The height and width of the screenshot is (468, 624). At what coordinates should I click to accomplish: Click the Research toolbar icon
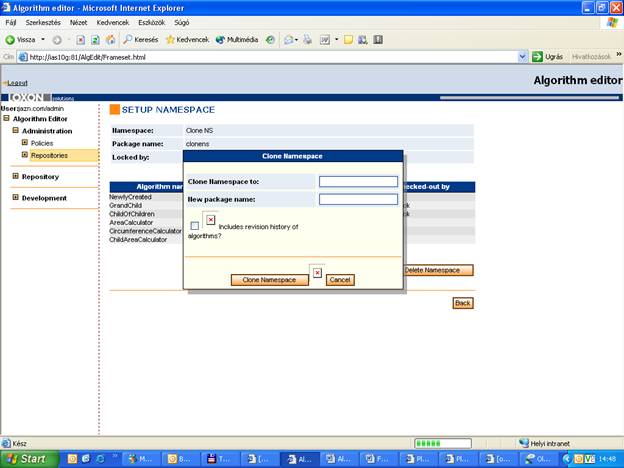363,40
